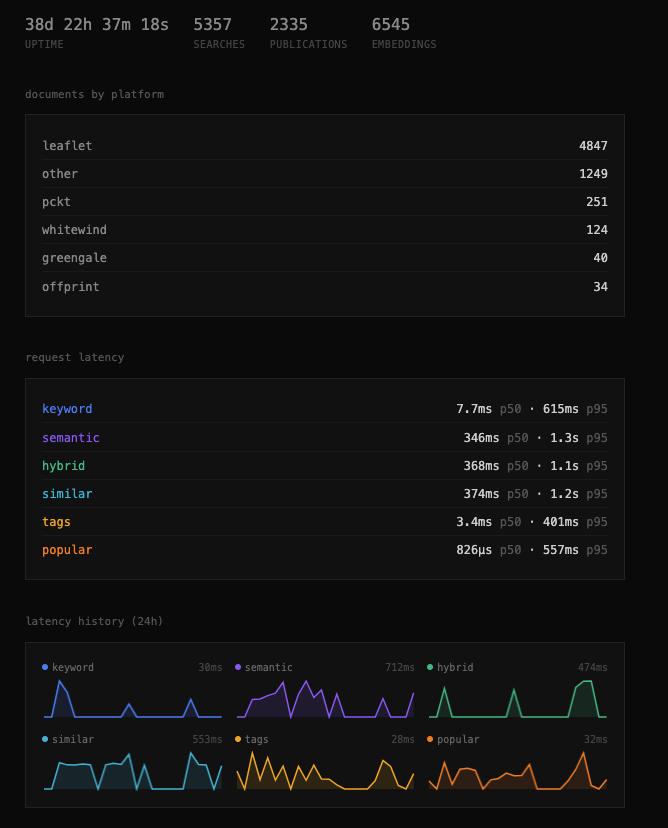Click the teal similar legend dot
668x828 pixels.
click(x=45, y=739)
